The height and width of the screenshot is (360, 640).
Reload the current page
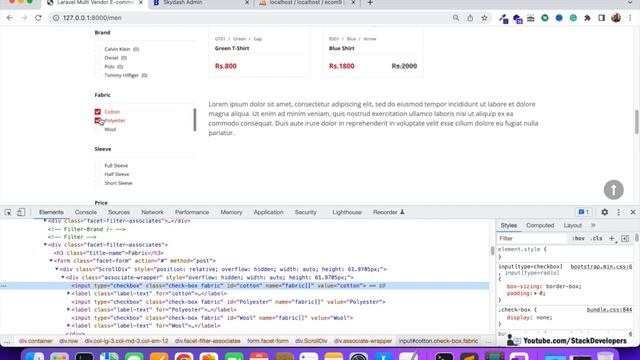38,18
